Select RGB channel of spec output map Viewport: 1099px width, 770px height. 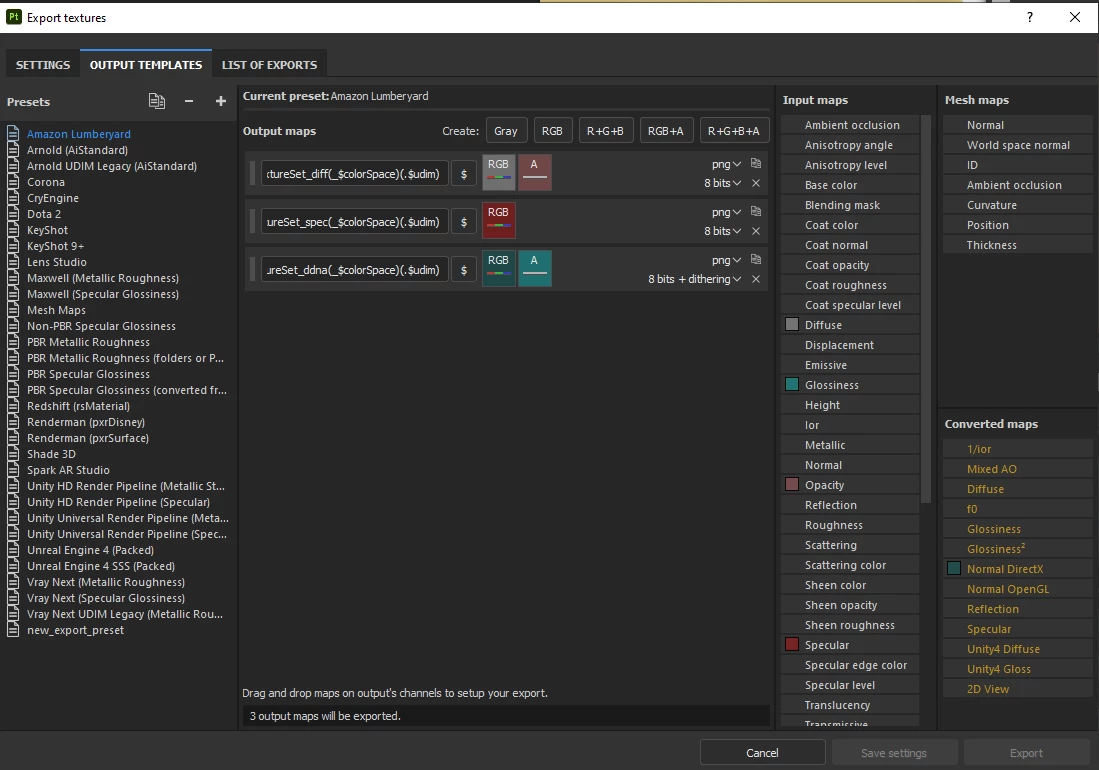498,221
